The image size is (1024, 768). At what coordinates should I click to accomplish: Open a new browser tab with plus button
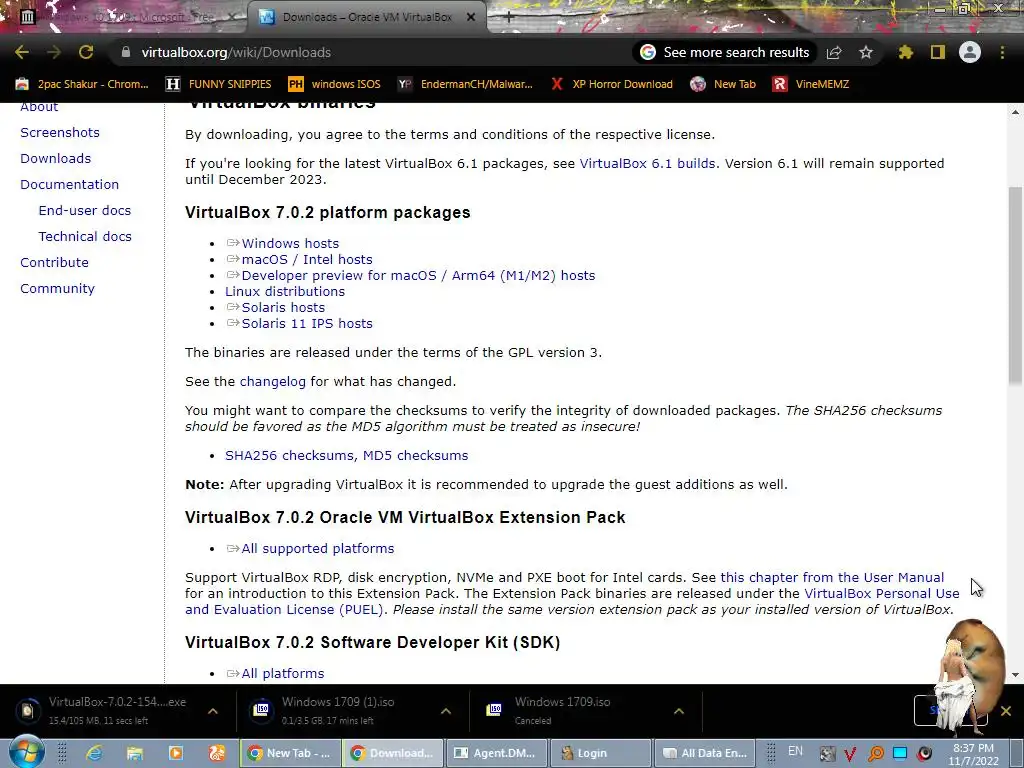click(509, 17)
